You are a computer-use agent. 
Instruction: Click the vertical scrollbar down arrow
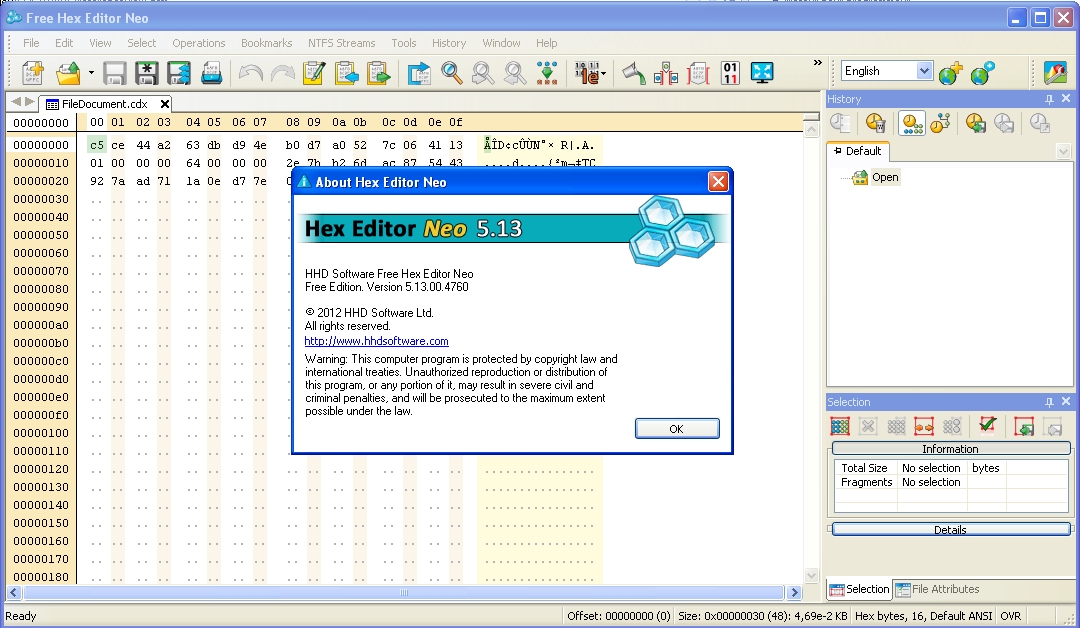[811, 576]
